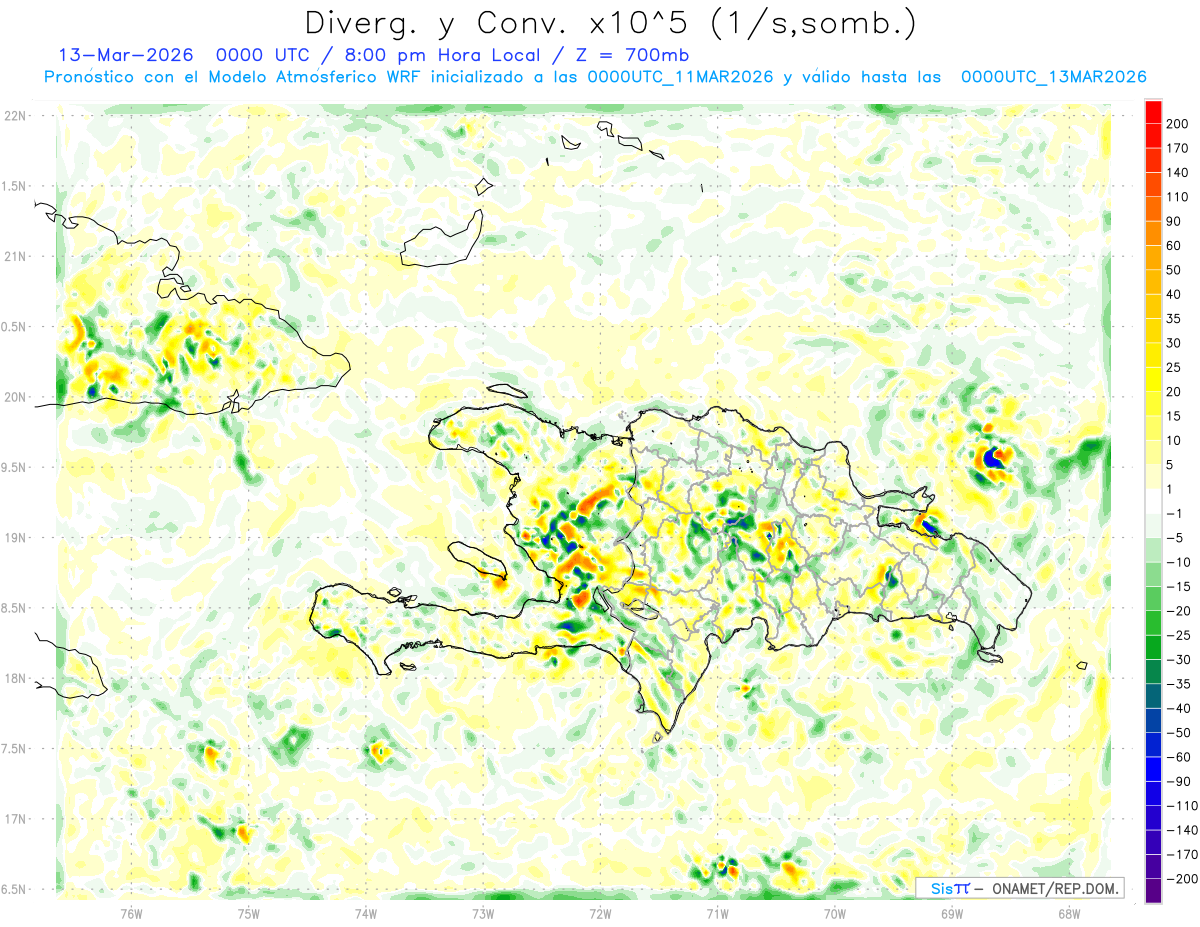Click the 74W longitude label

click(366, 913)
